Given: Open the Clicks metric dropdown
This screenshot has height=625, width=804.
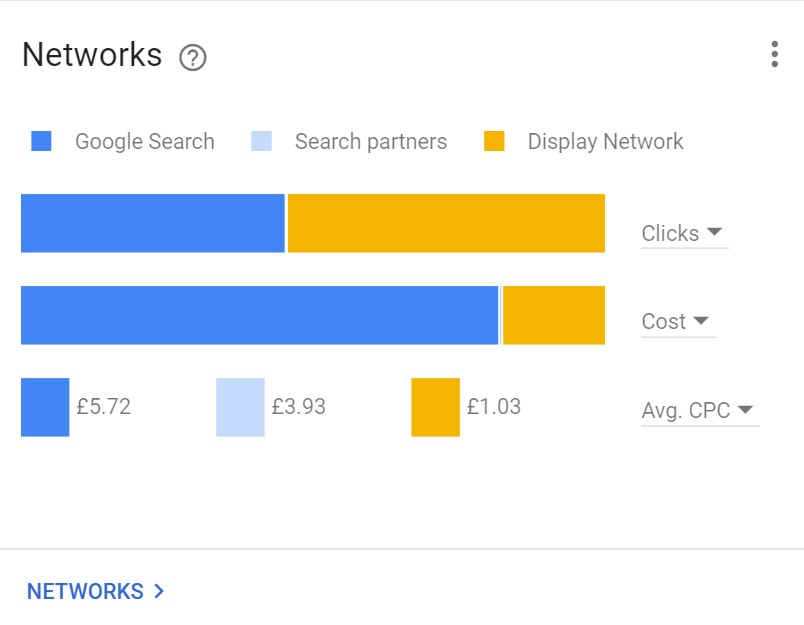Looking at the screenshot, I should click(685, 234).
